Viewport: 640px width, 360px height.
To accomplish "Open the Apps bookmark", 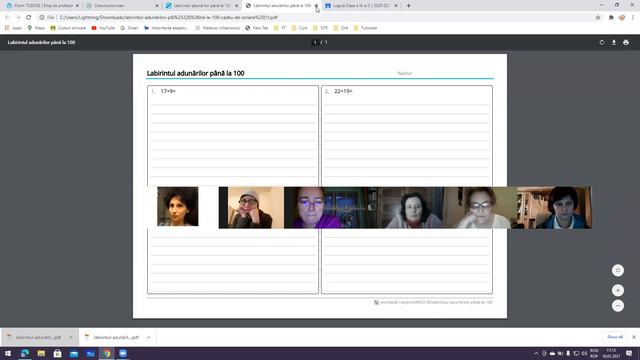I will (13, 28).
